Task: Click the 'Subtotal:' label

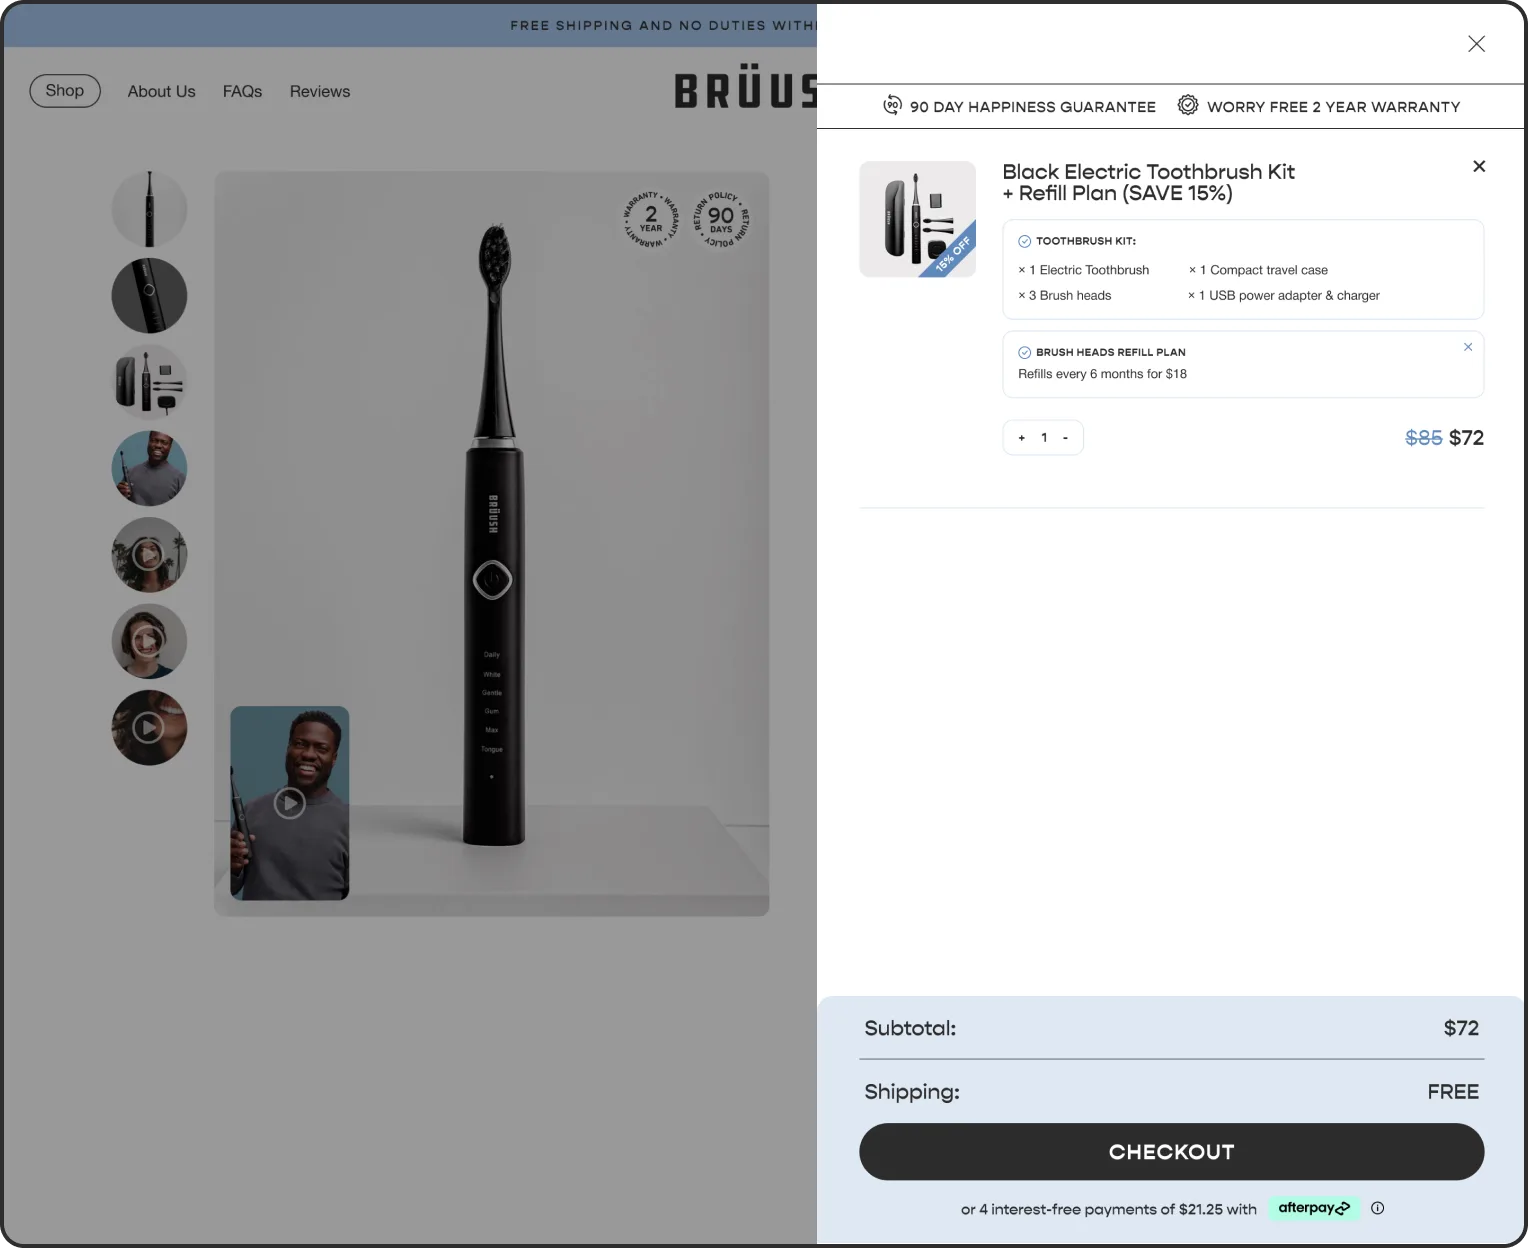Action: [910, 1028]
